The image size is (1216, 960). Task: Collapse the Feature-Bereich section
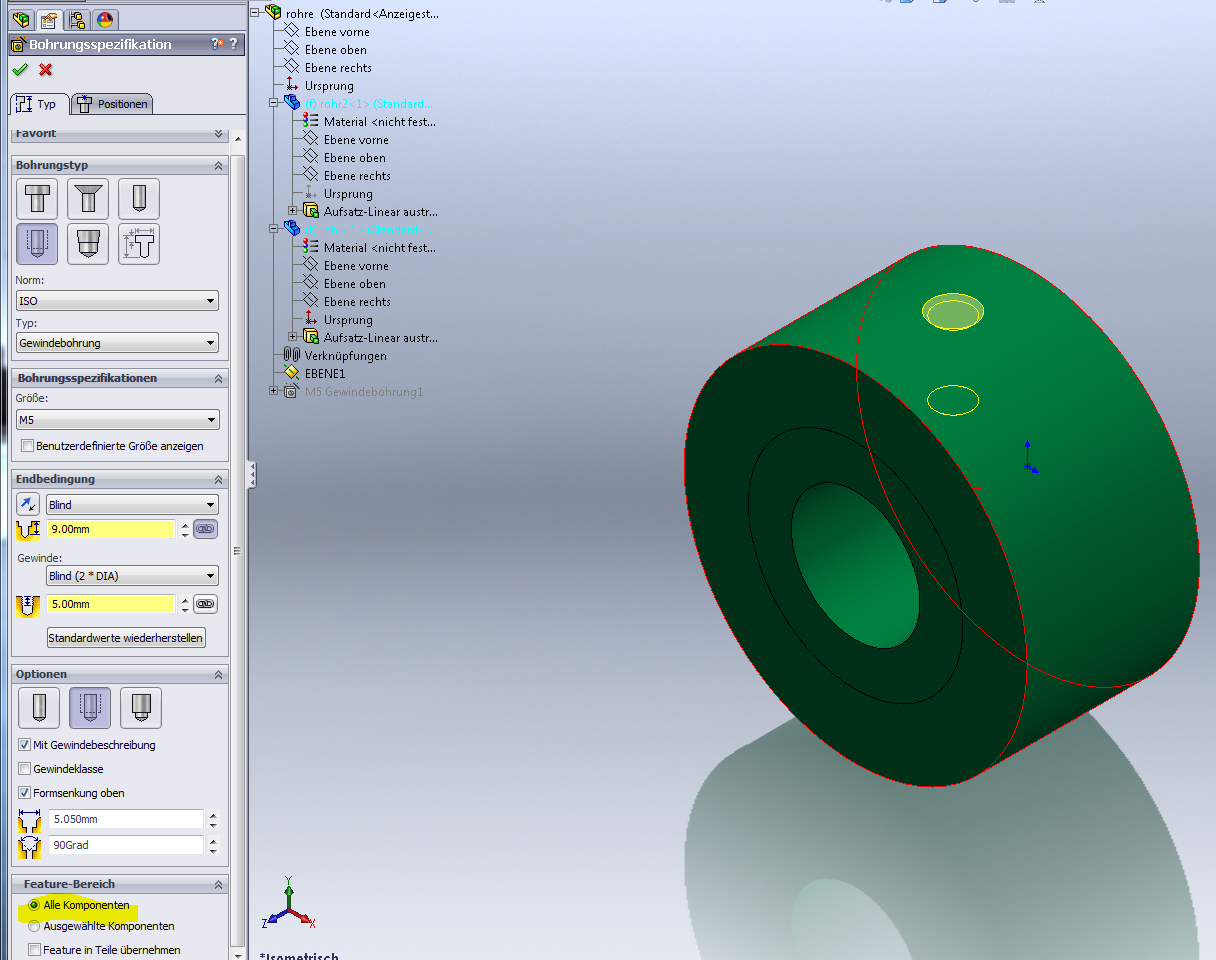[218, 885]
